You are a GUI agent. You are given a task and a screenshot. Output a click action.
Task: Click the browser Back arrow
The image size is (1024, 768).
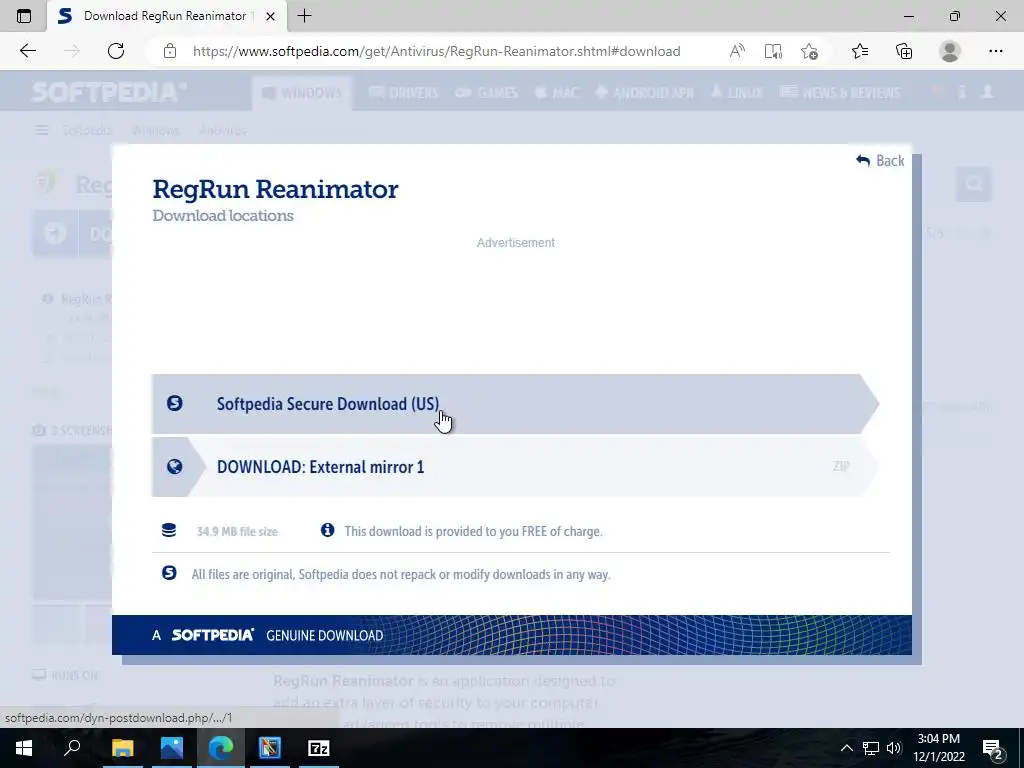[x=27, y=51]
